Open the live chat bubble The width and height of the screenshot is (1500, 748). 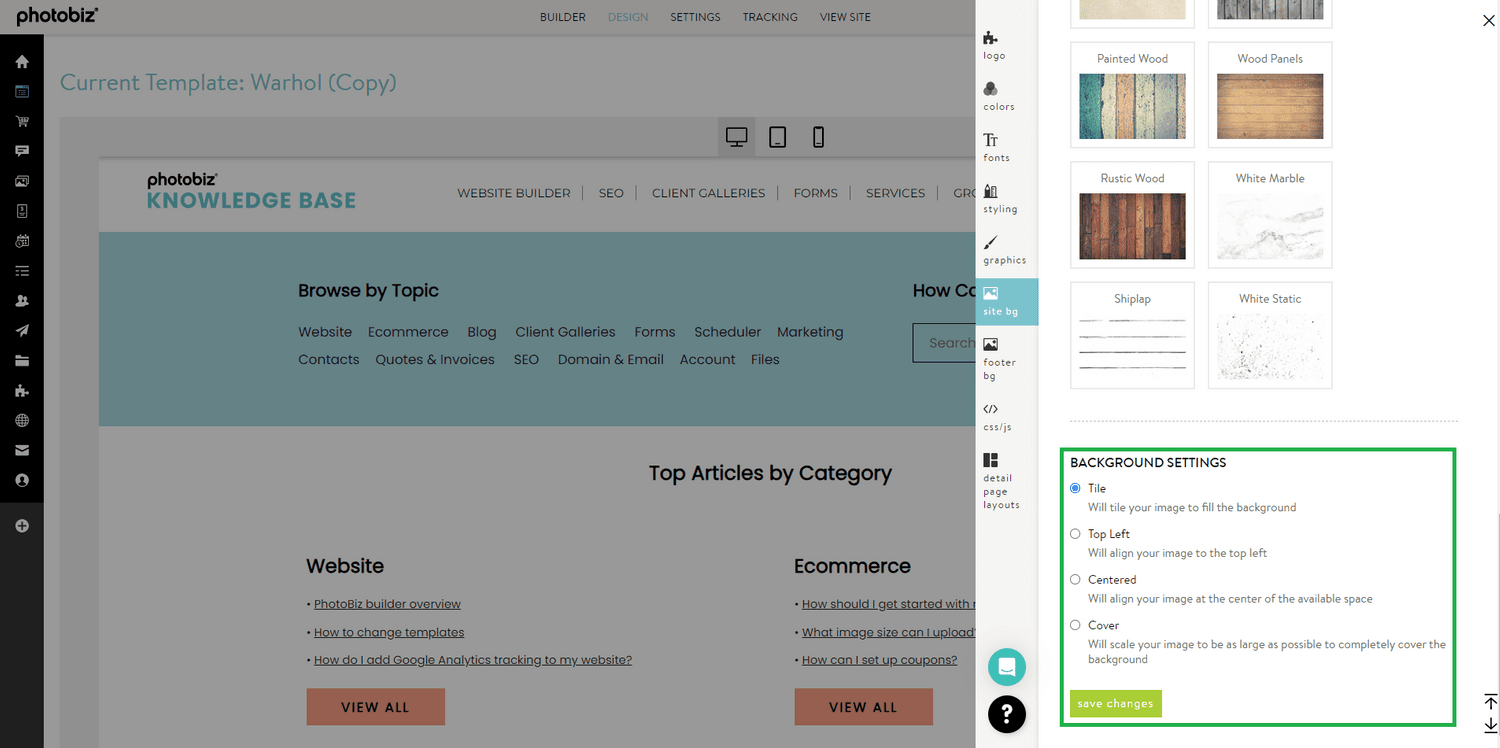(x=1006, y=666)
